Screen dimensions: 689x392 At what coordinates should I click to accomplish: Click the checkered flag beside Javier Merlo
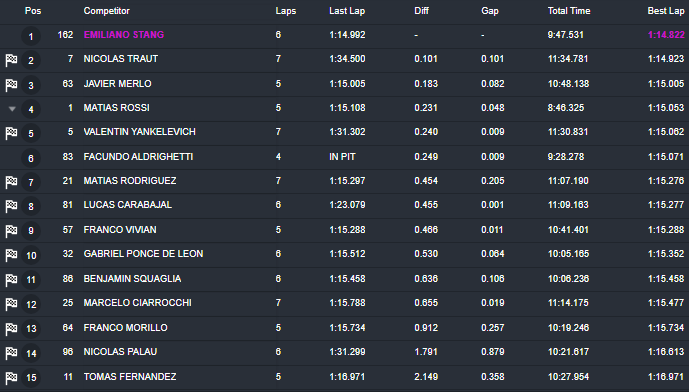[x=11, y=85]
